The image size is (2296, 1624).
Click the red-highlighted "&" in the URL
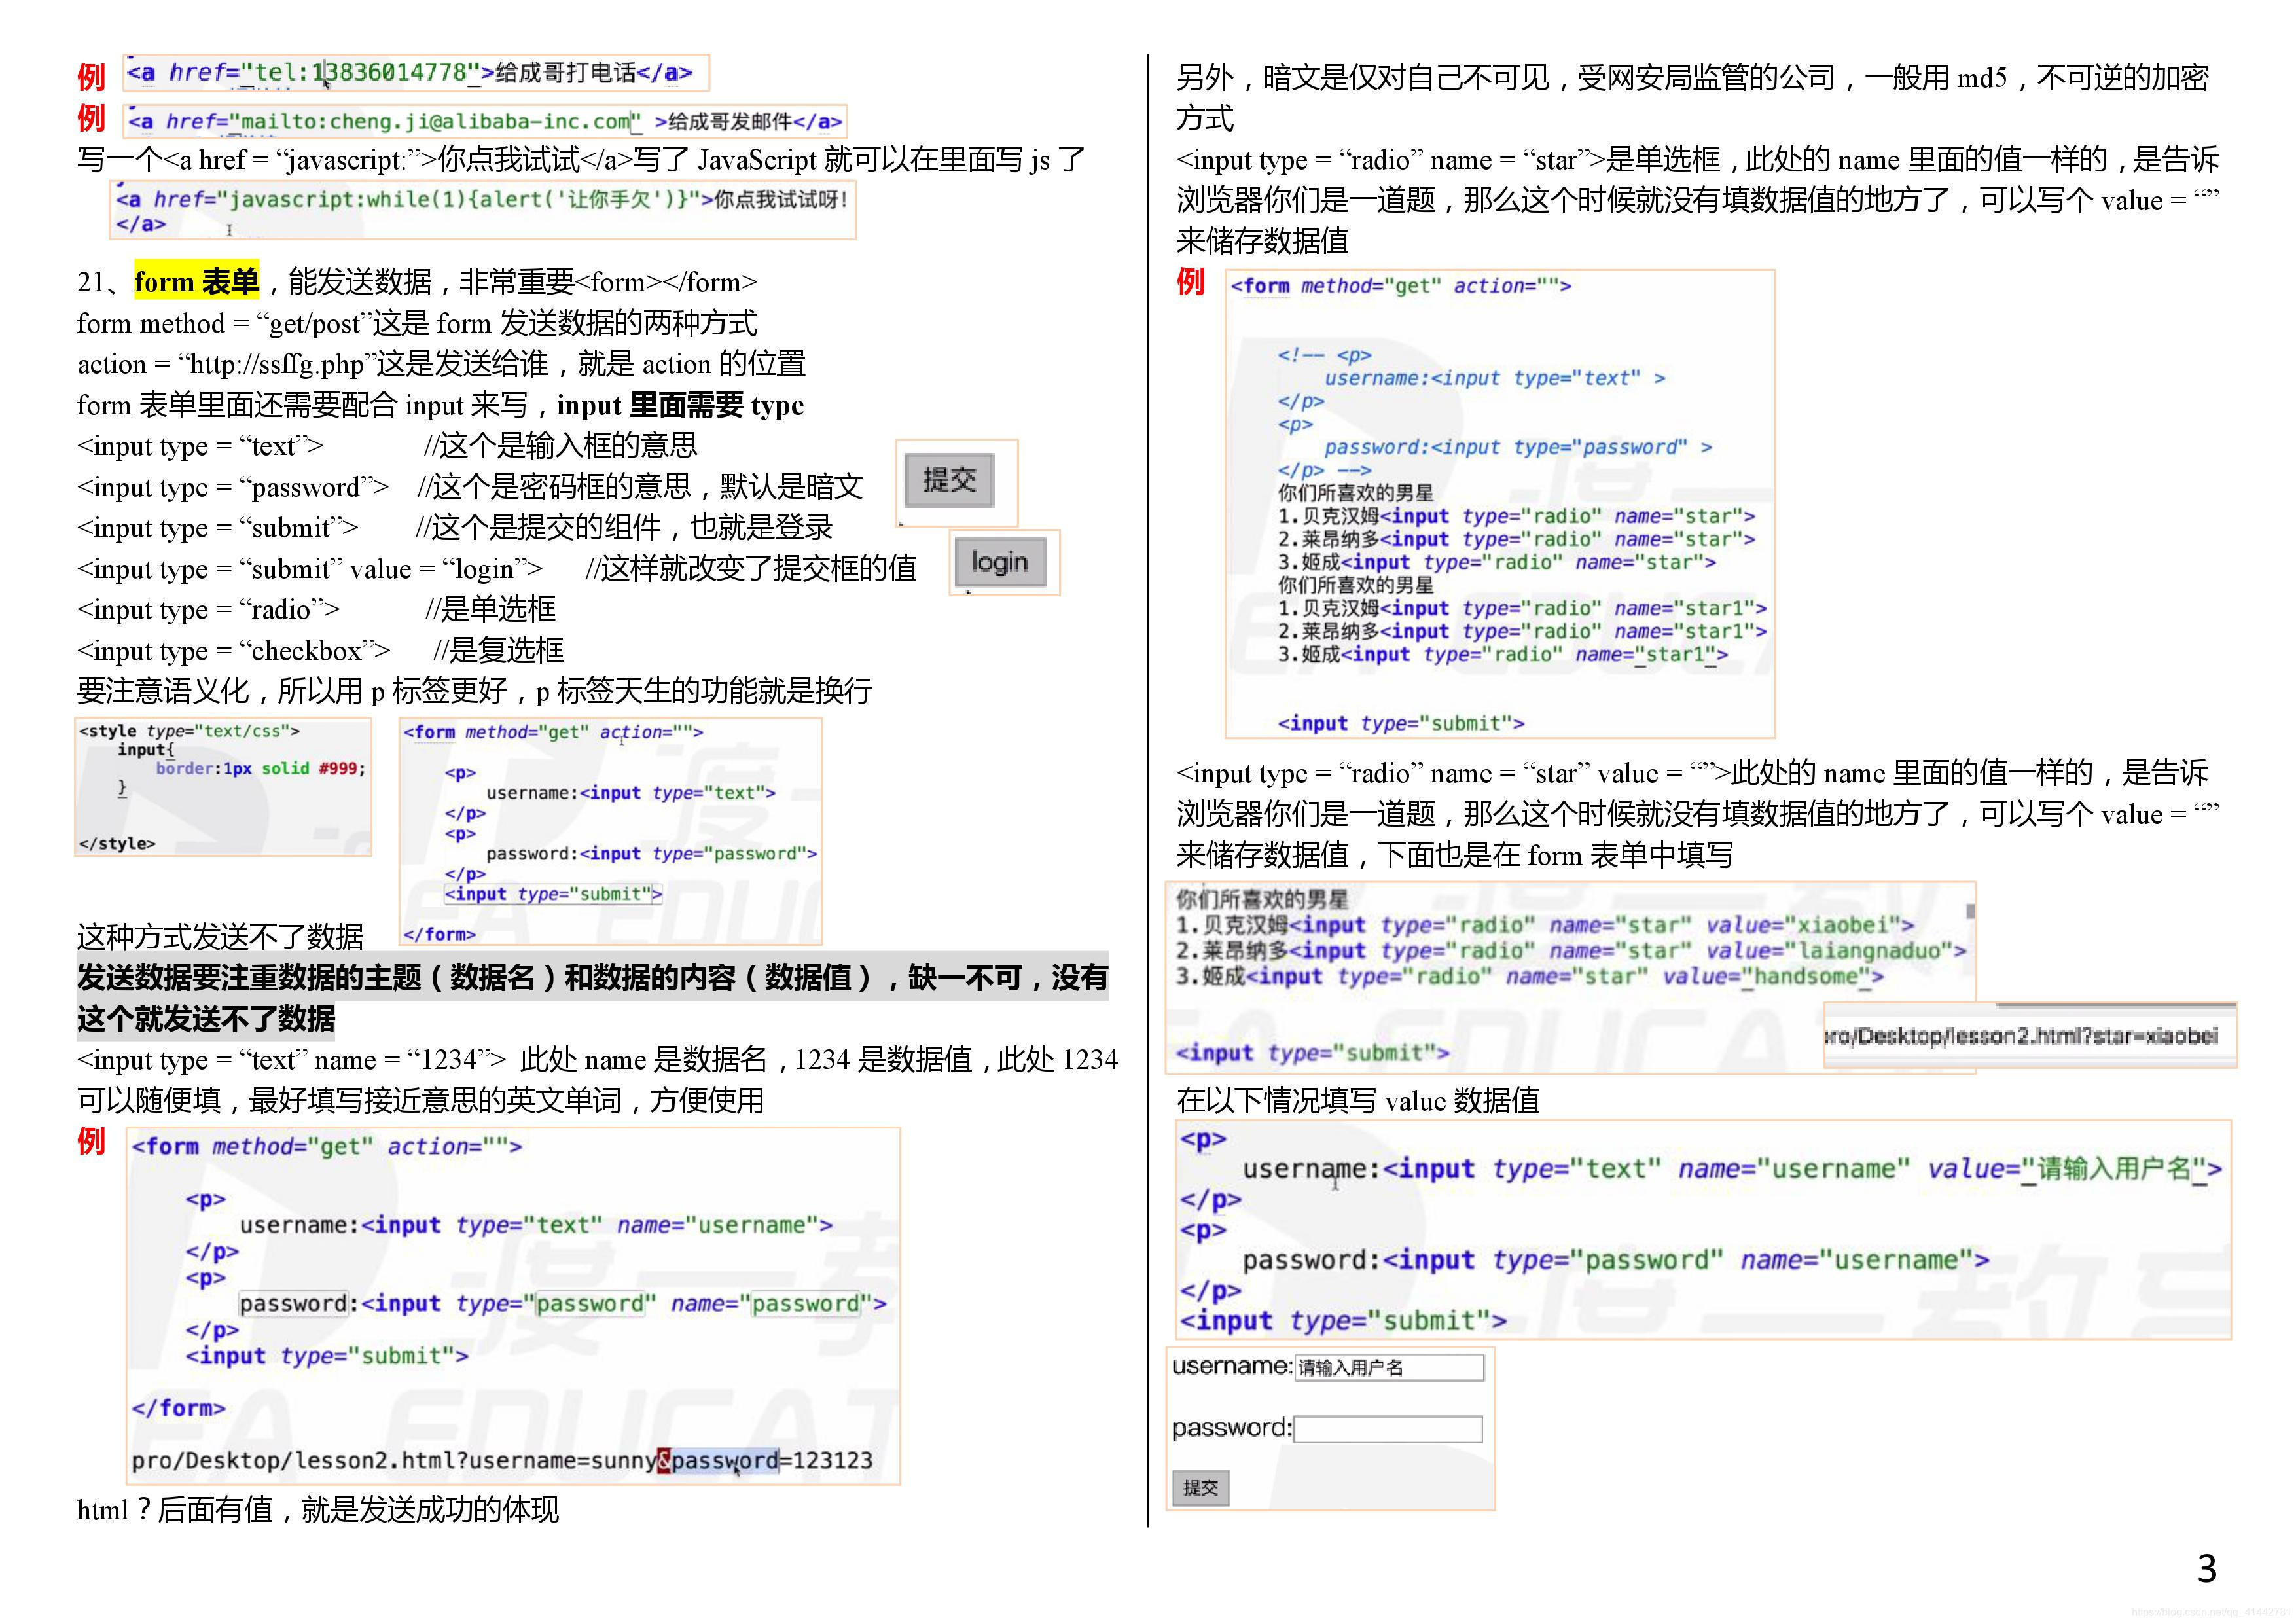point(664,1460)
